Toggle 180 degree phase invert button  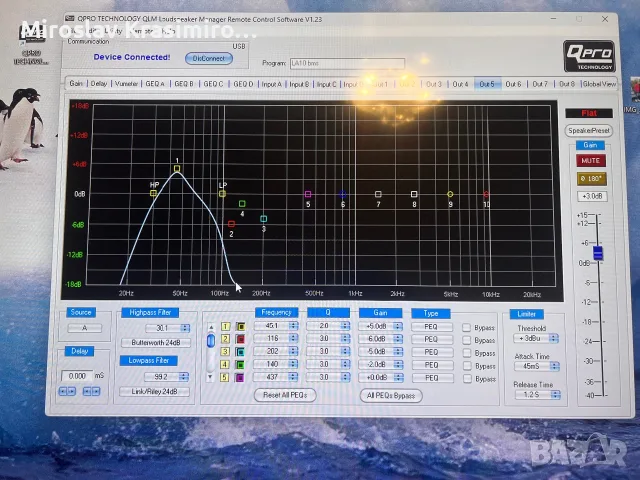pos(591,179)
